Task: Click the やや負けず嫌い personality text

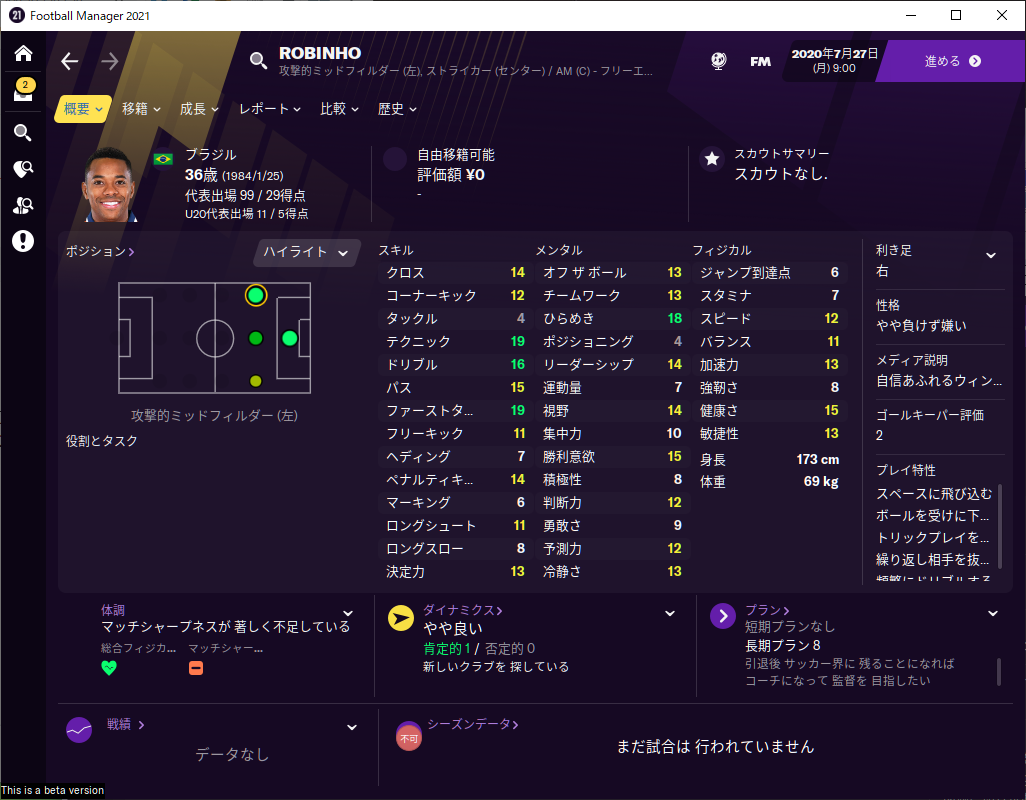Action: pyautogui.click(x=921, y=326)
